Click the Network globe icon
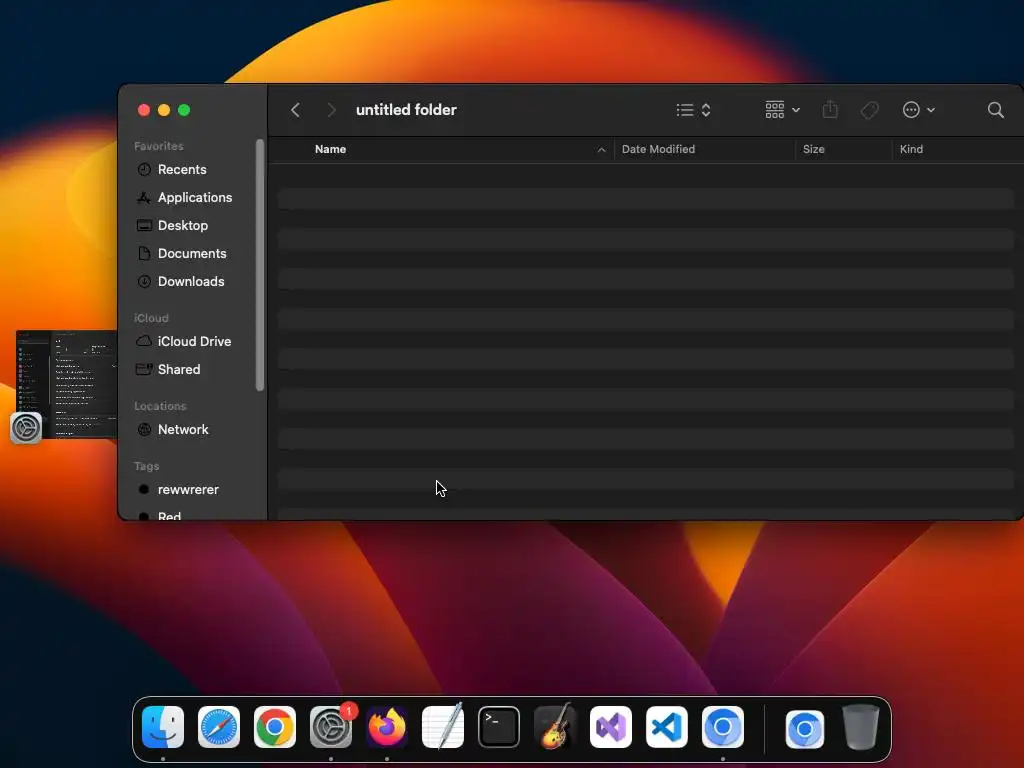Viewport: 1024px width, 768px height. 144,430
